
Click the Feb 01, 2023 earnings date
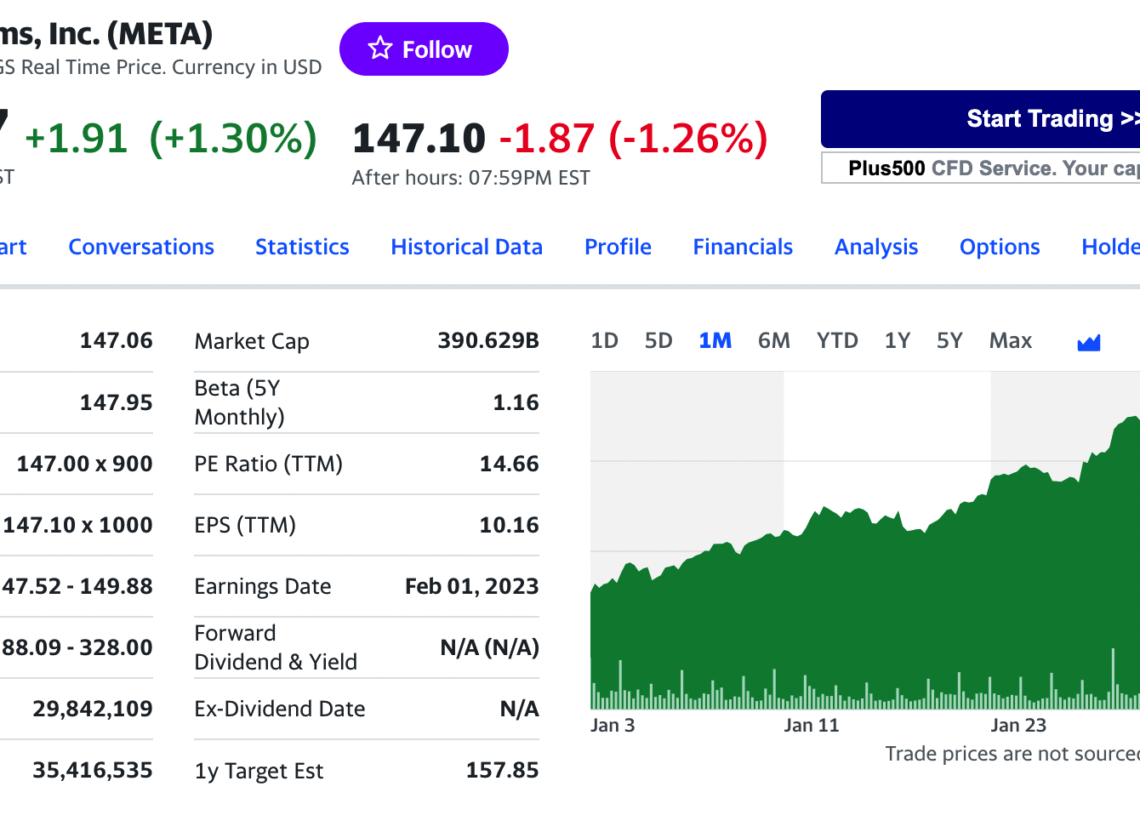tap(471, 586)
